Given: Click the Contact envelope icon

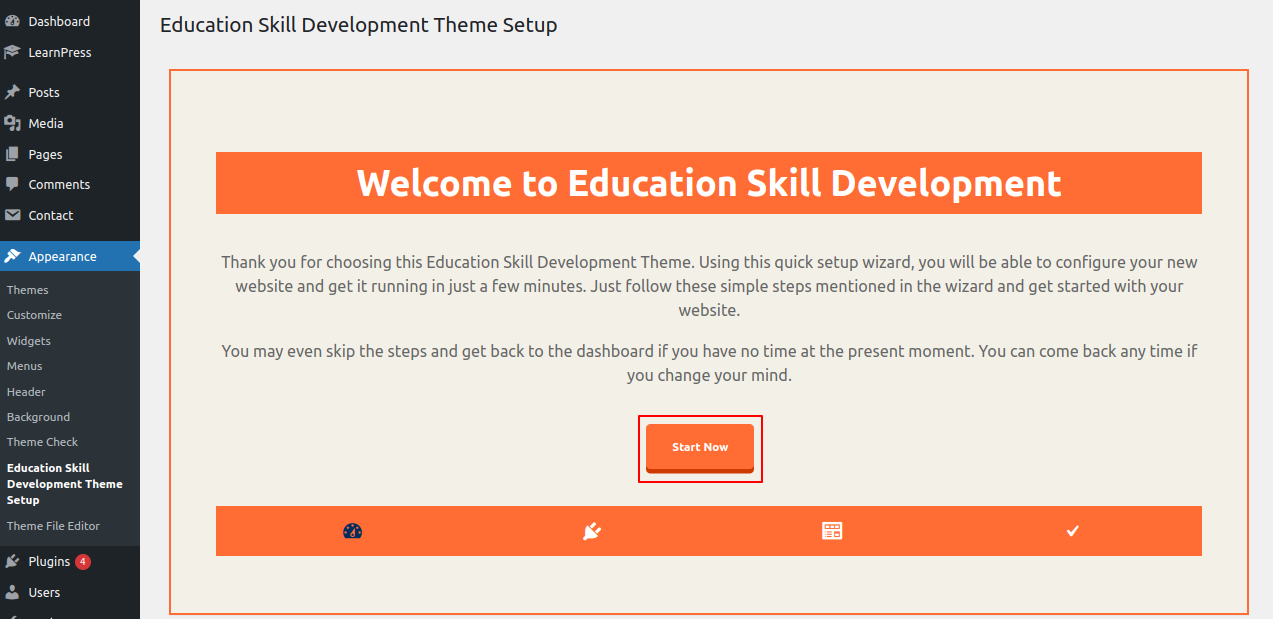Looking at the screenshot, I should [12, 215].
